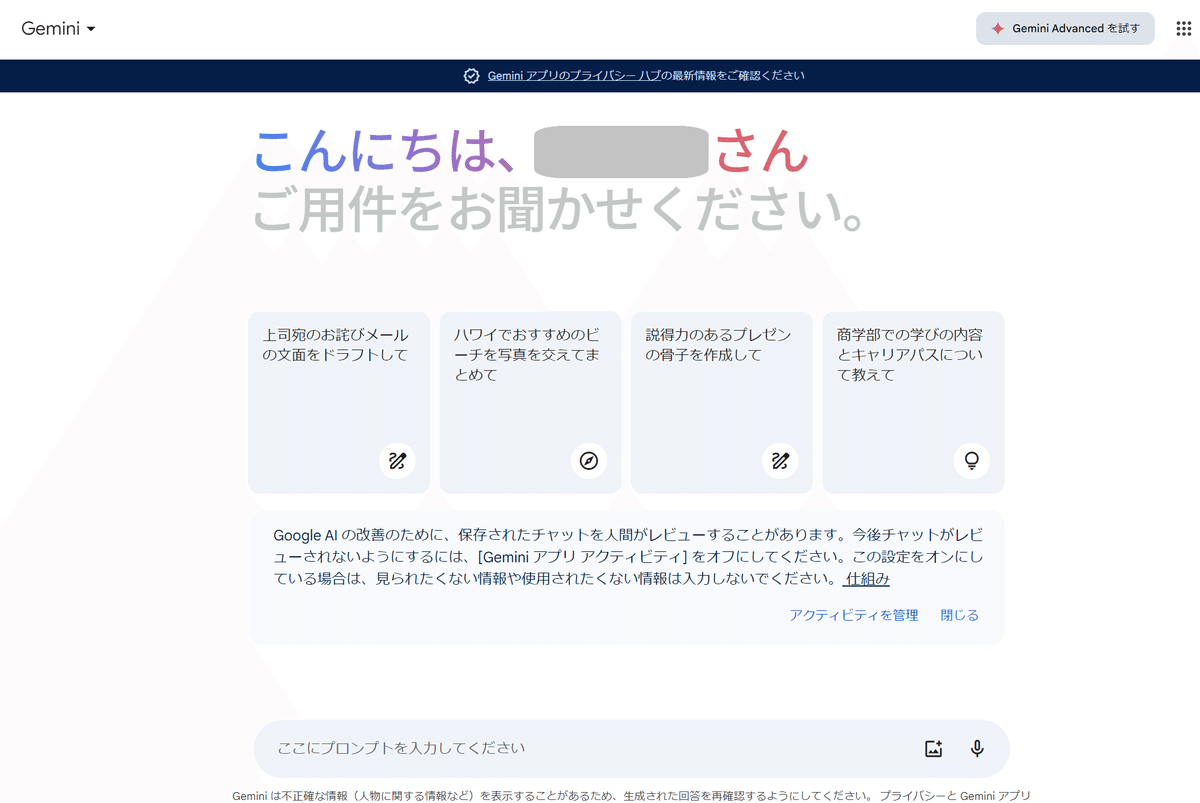This screenshot has height=803, width=1200.
Task: Select the 上司宛のお詫びメール suggestion card
Action: point(339,402)
